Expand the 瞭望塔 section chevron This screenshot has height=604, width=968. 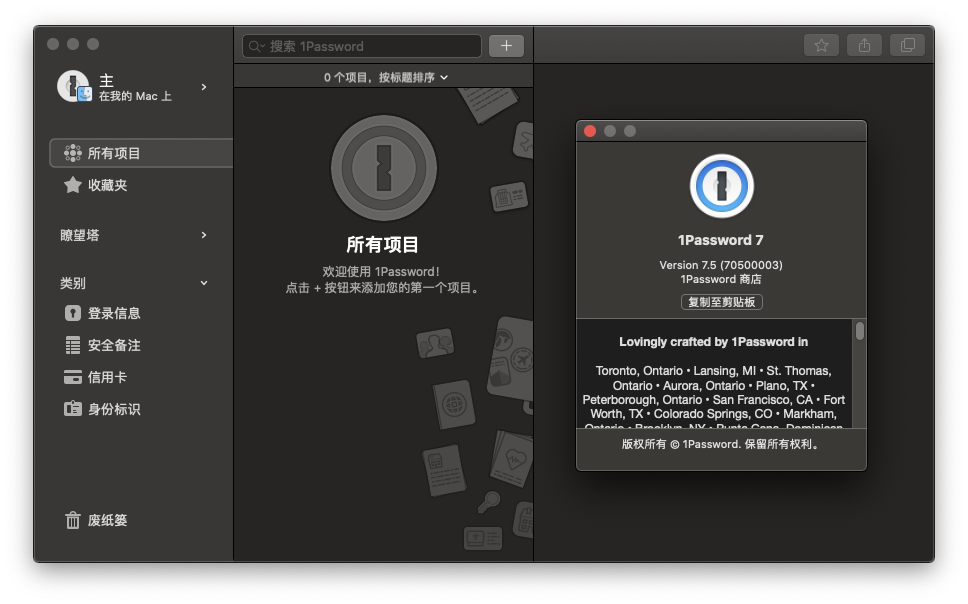click(204, 235)
